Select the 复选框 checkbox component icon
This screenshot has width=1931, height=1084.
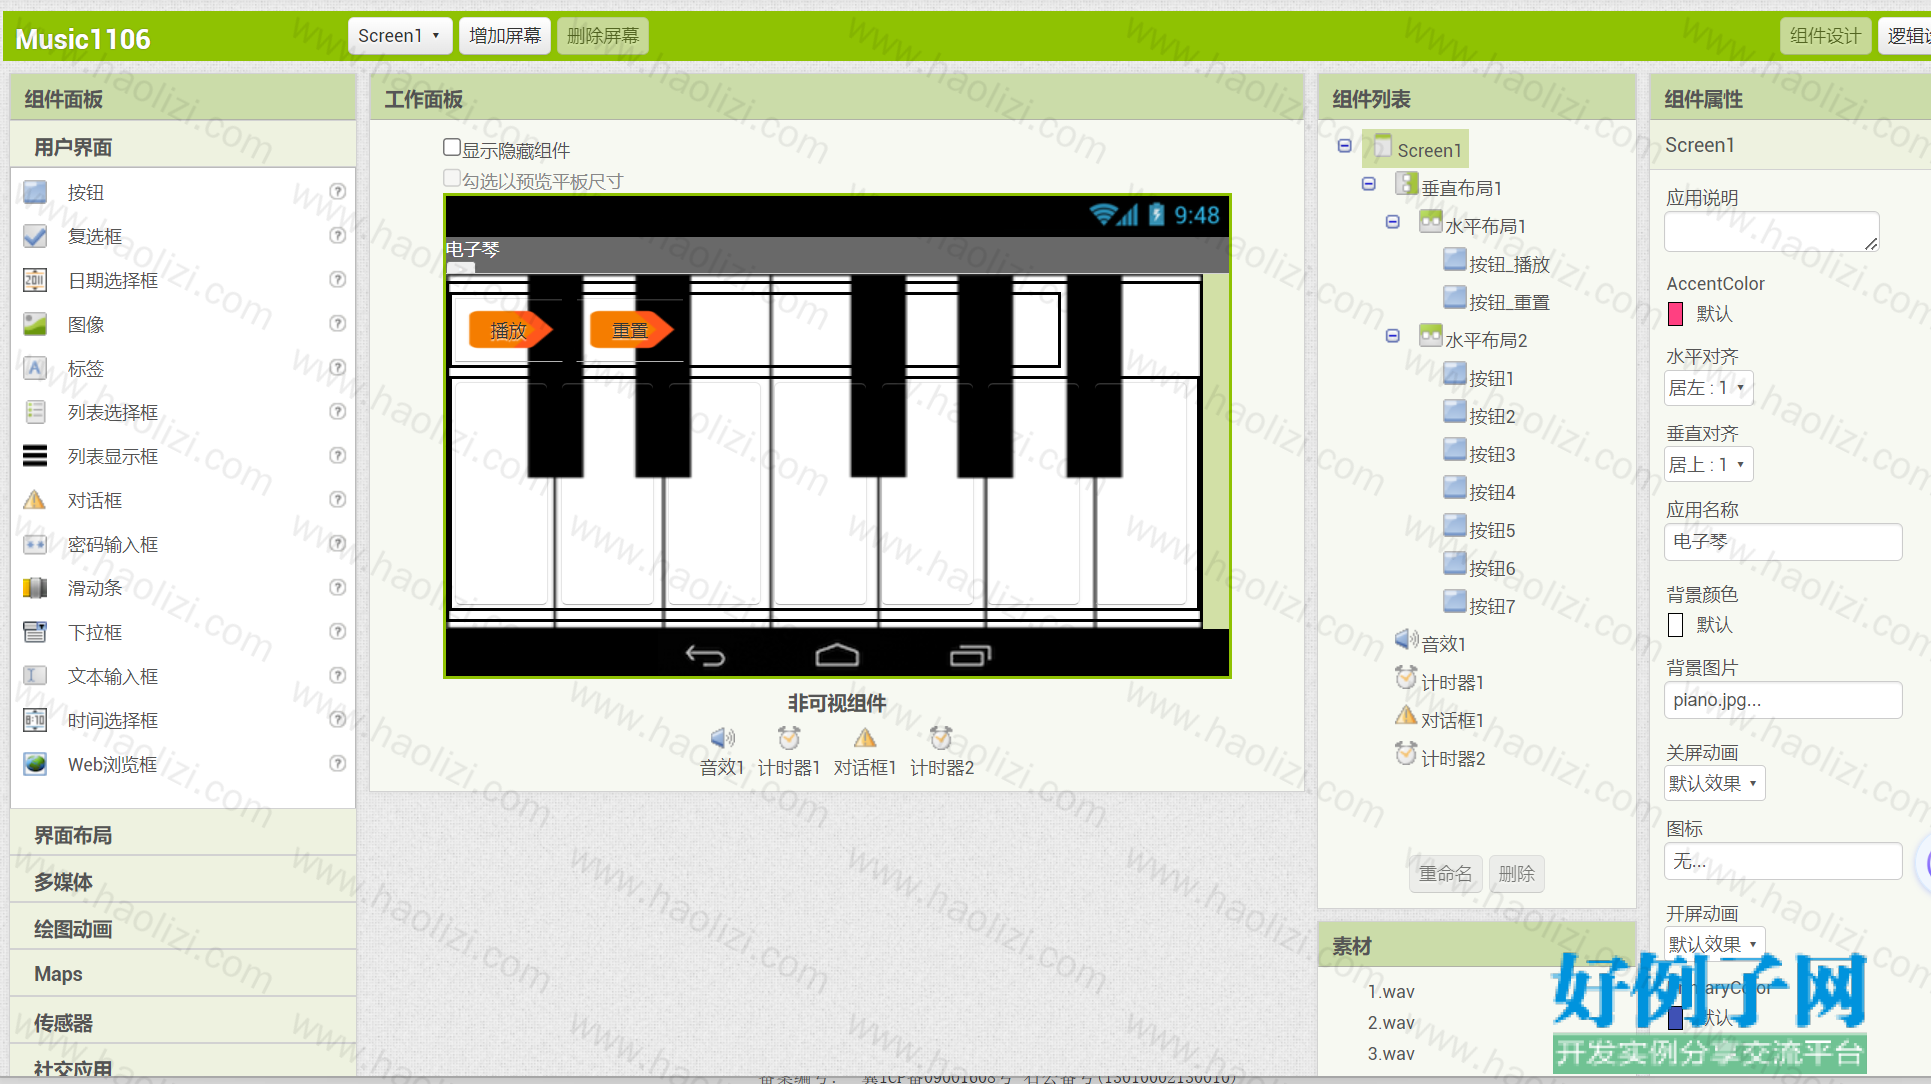coord(35,236)
